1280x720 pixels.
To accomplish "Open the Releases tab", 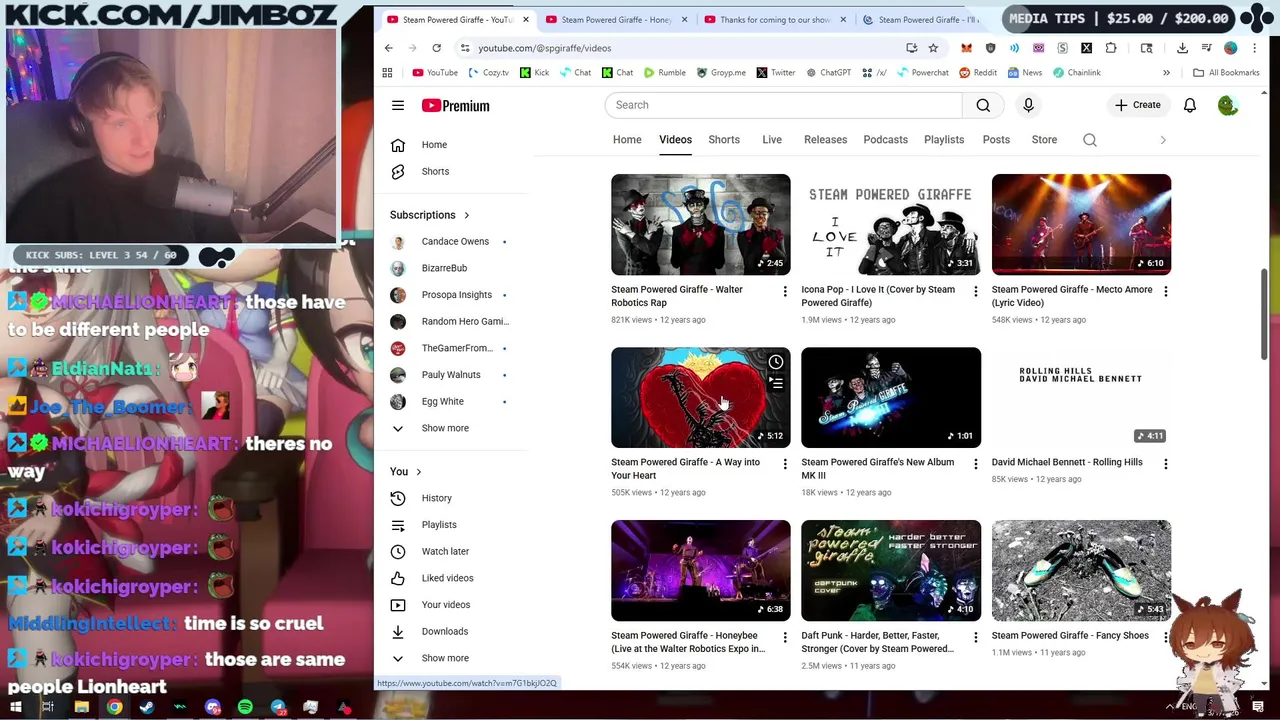I will (x=826, y=140).
